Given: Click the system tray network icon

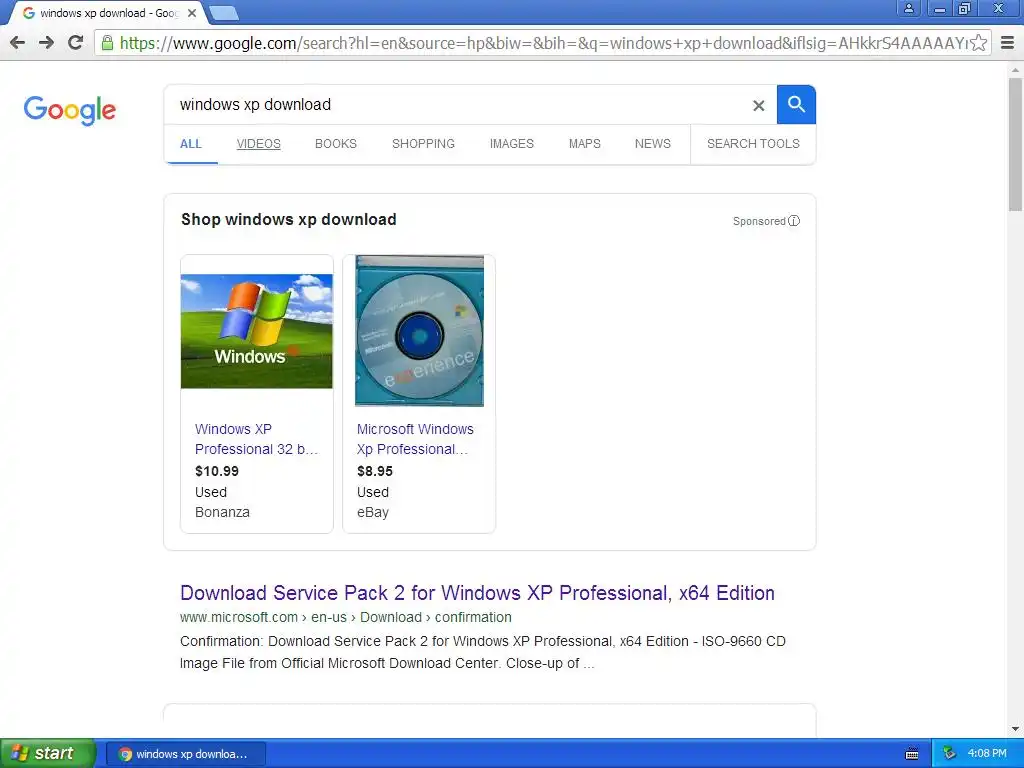Looking at the screenshot, I should point(949,754).
